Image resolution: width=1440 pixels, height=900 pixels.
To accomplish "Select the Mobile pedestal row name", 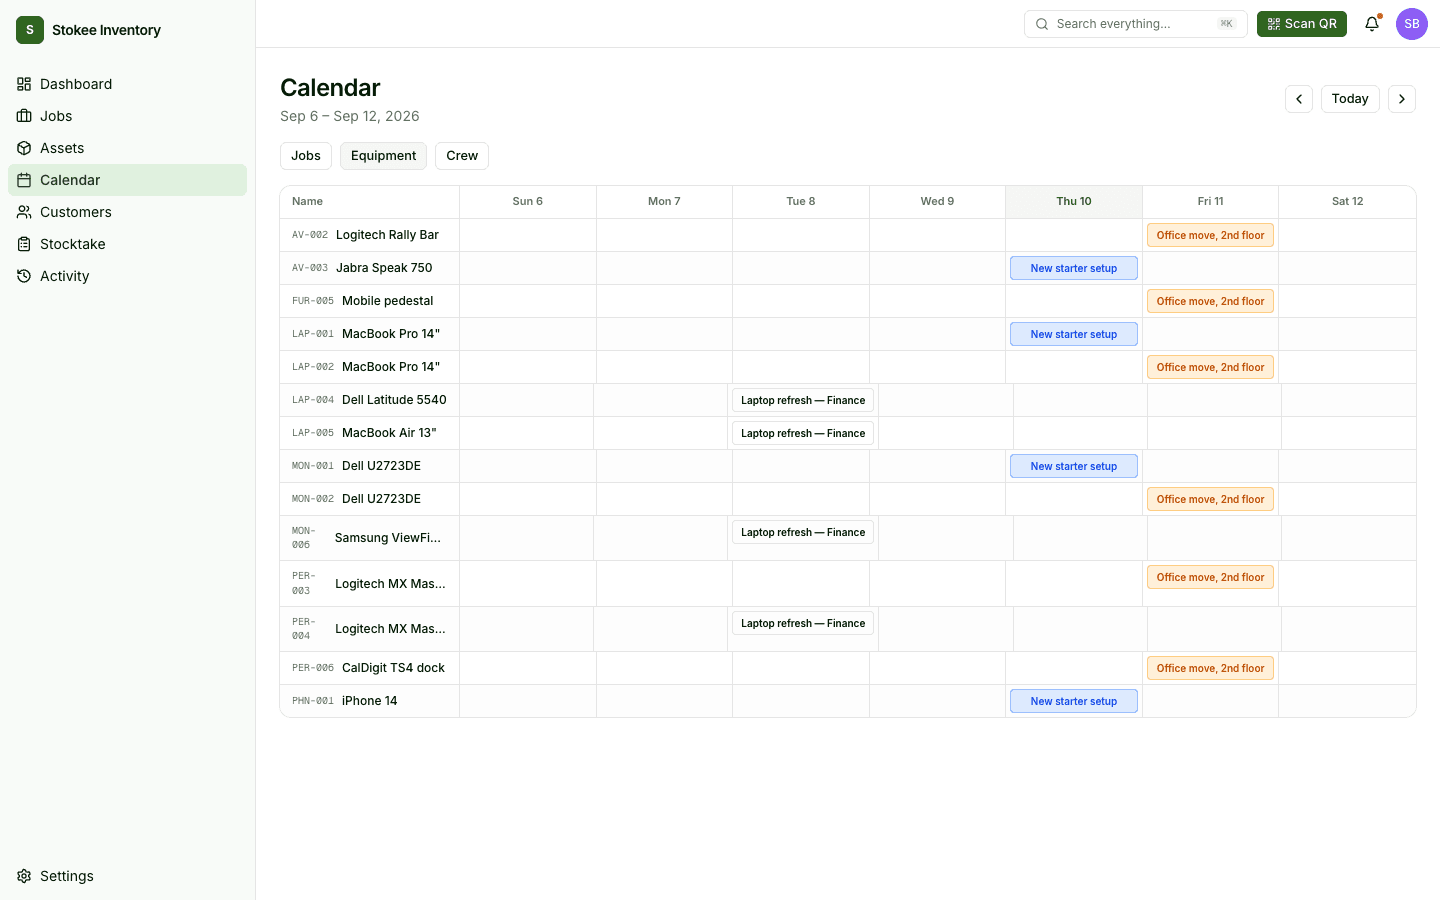I will pos(388,301).
